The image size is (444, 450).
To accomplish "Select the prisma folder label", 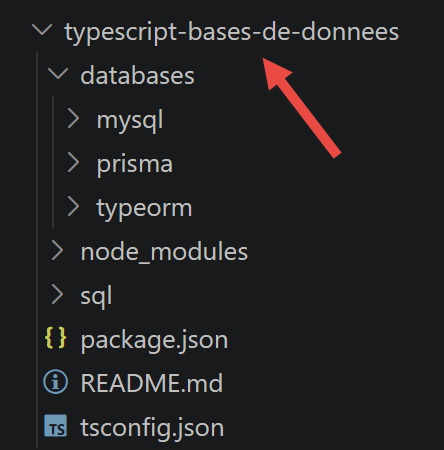I will point(135,165).
